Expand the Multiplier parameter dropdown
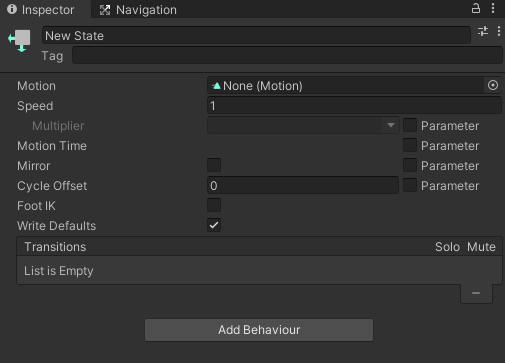The width and height of the screenshot is (505, 363). (x=303, y=125)
